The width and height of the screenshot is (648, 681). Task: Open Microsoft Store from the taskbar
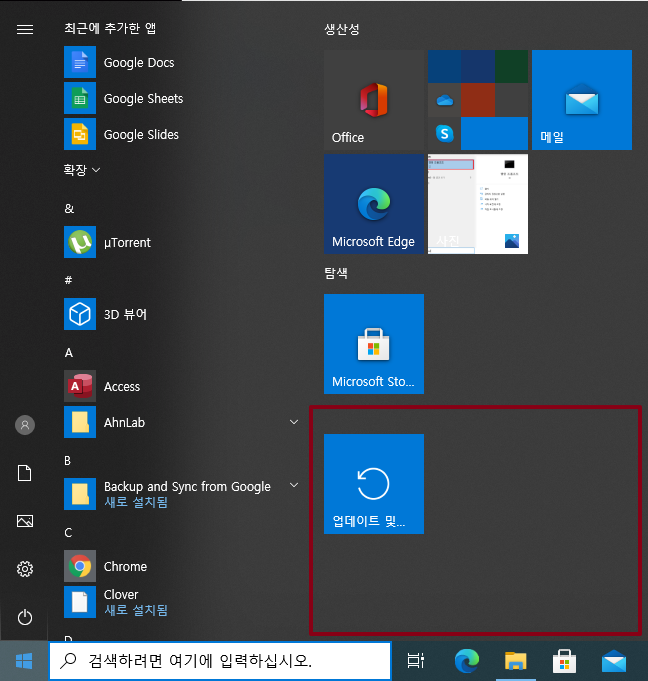coord(565,661)
